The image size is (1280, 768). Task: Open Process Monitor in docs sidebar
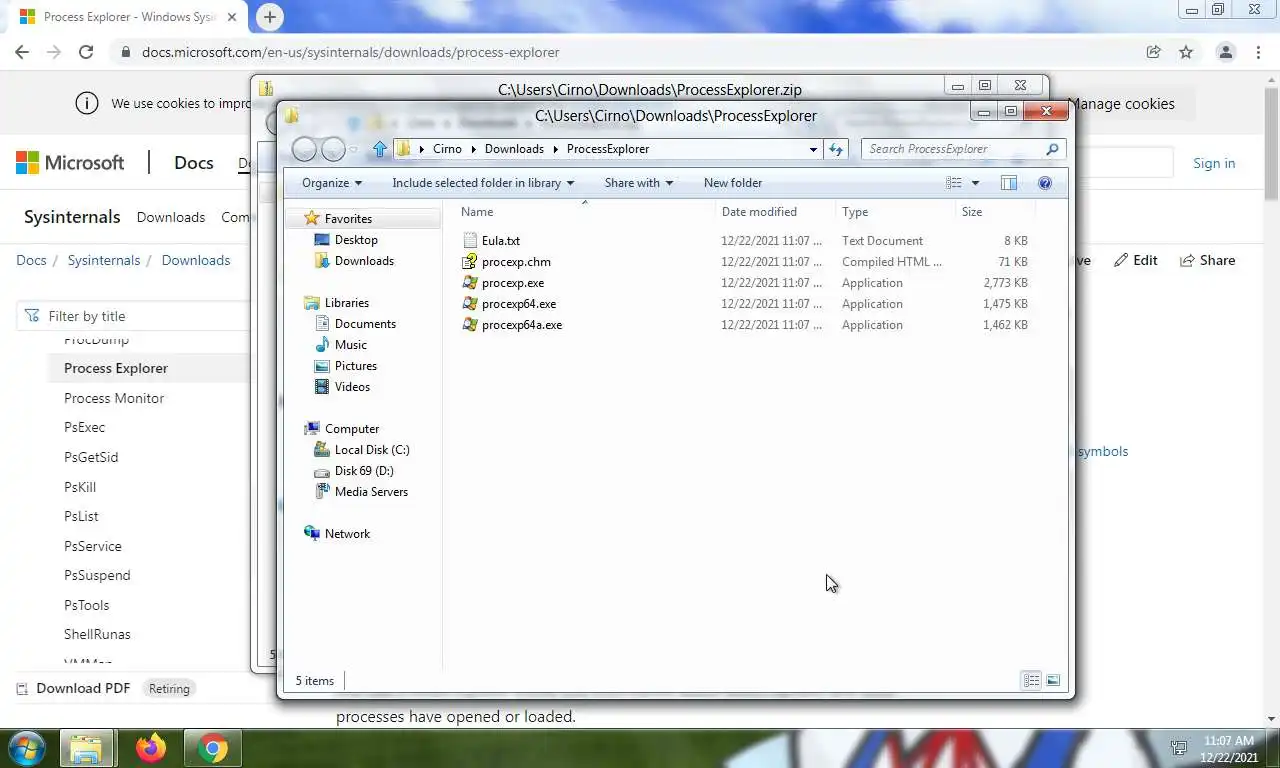click(x=114, y=398)
